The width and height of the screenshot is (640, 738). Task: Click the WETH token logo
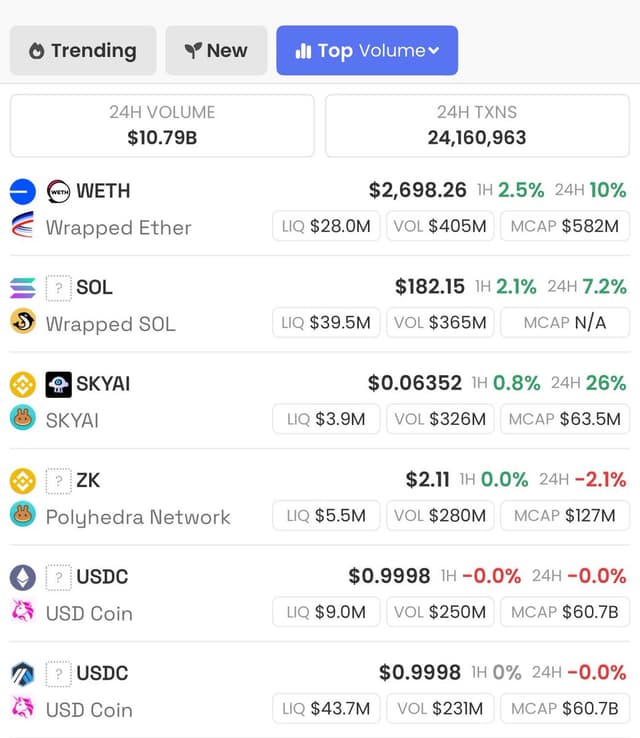point(58,192)
